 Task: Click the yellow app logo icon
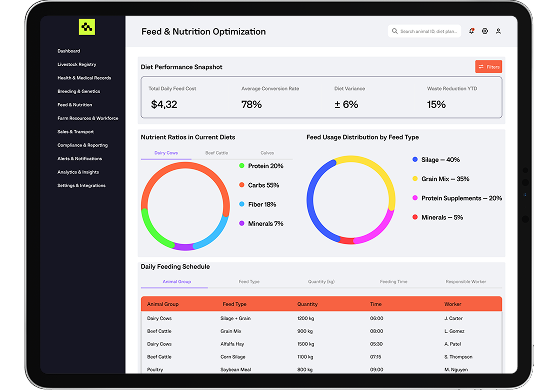pos(87,27)
